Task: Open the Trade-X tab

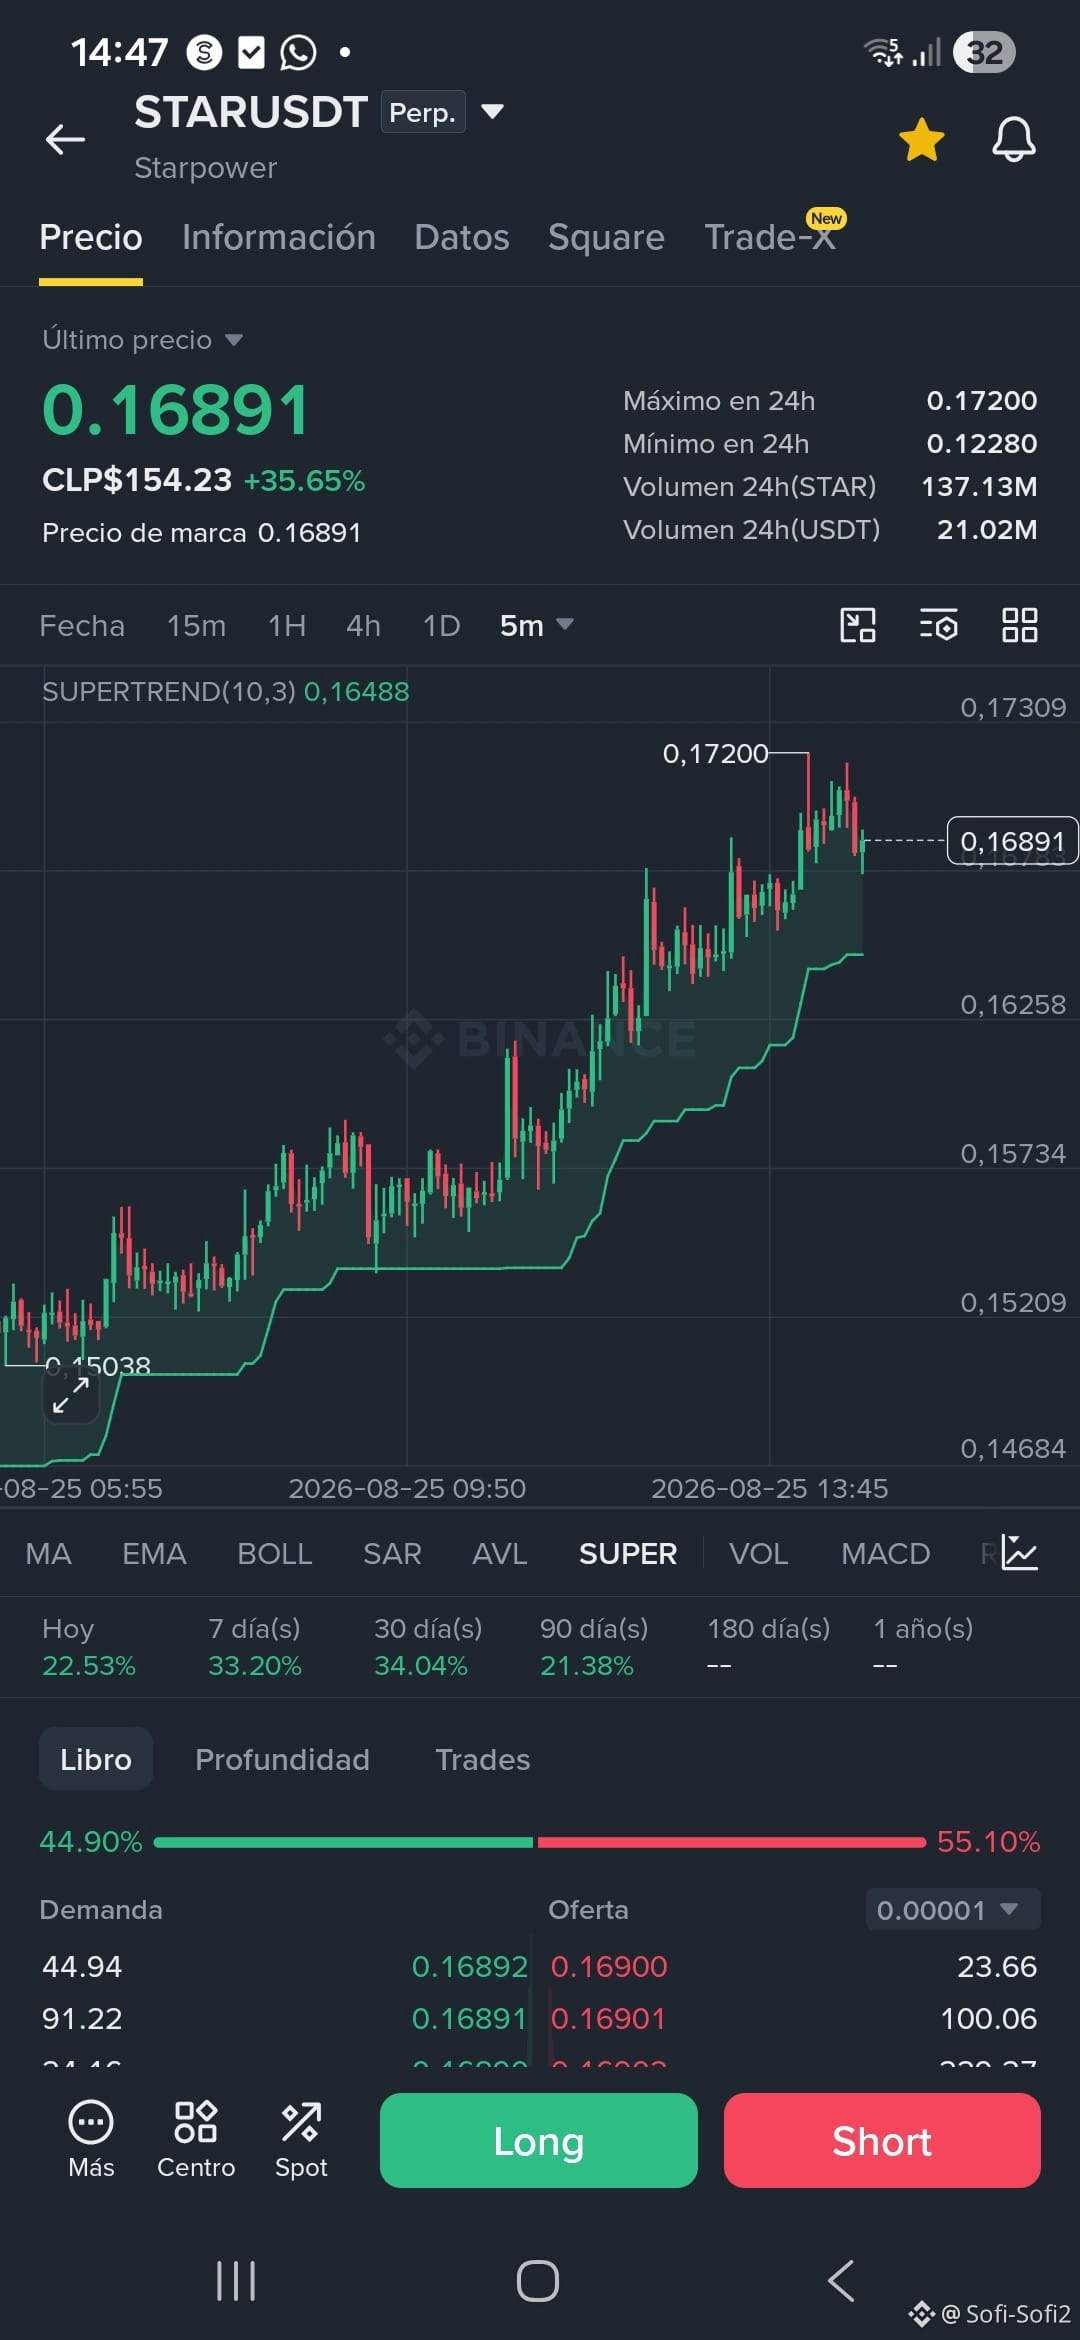Action: click(x=769, y=237)
